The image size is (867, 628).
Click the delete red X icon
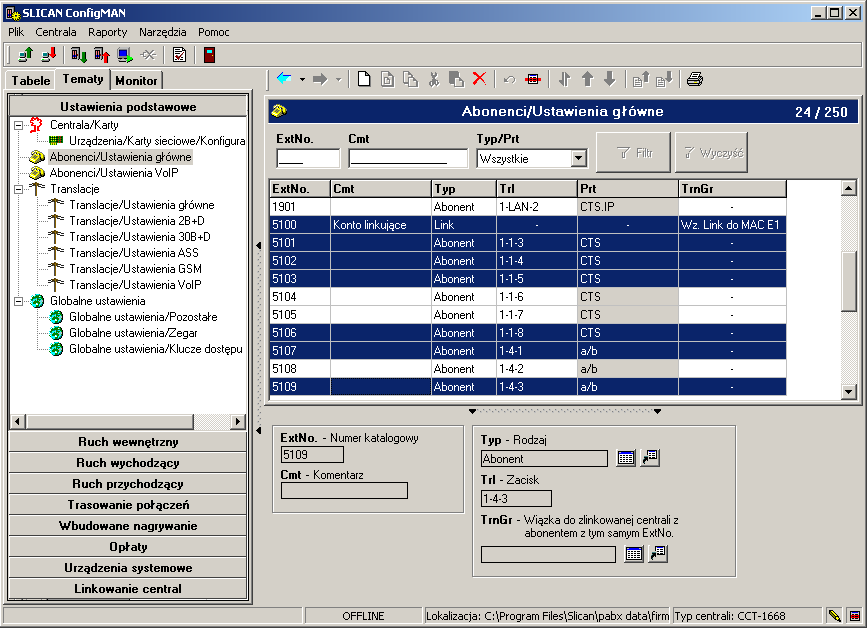pos(479,79)
